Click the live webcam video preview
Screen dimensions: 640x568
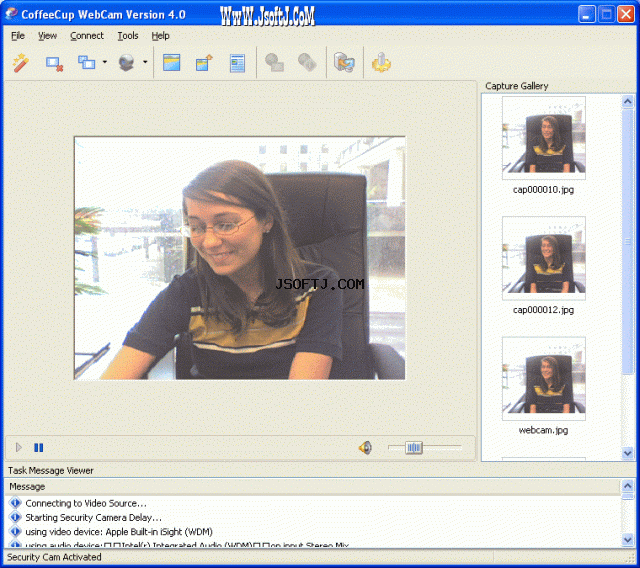(x=240, y=258)
